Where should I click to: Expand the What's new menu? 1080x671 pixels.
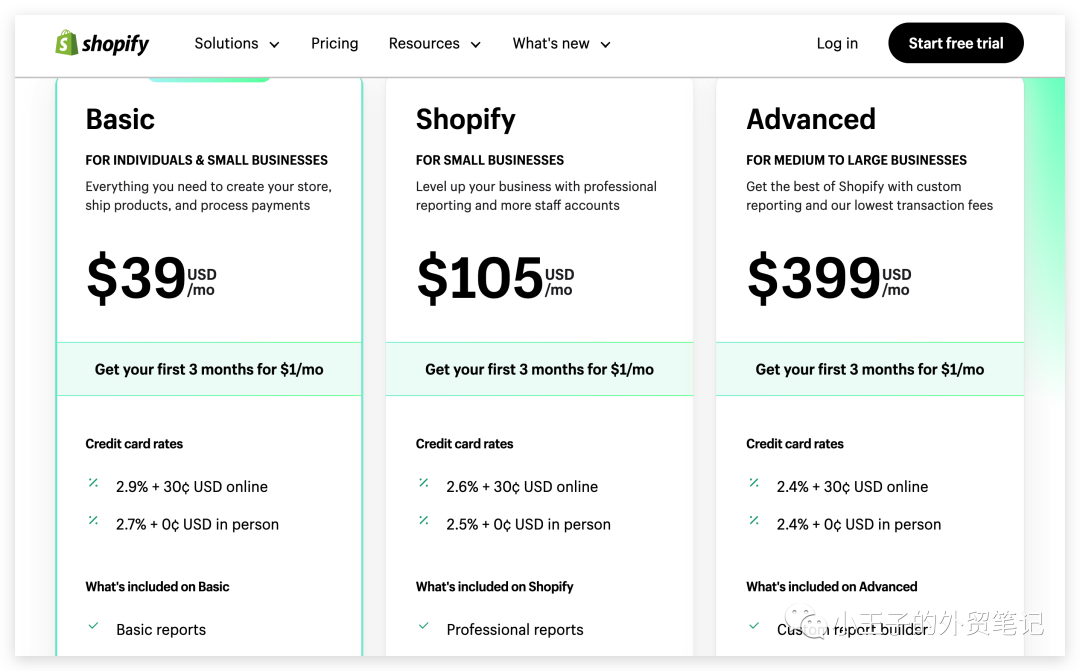(x=561, y=44)
